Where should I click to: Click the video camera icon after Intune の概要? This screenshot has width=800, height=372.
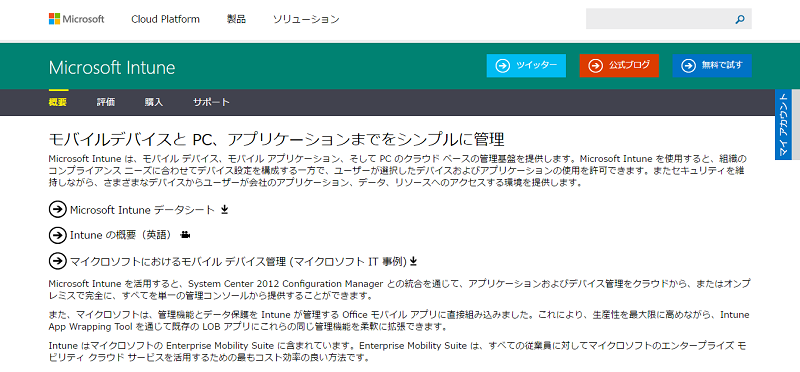(x=186, y=235)
